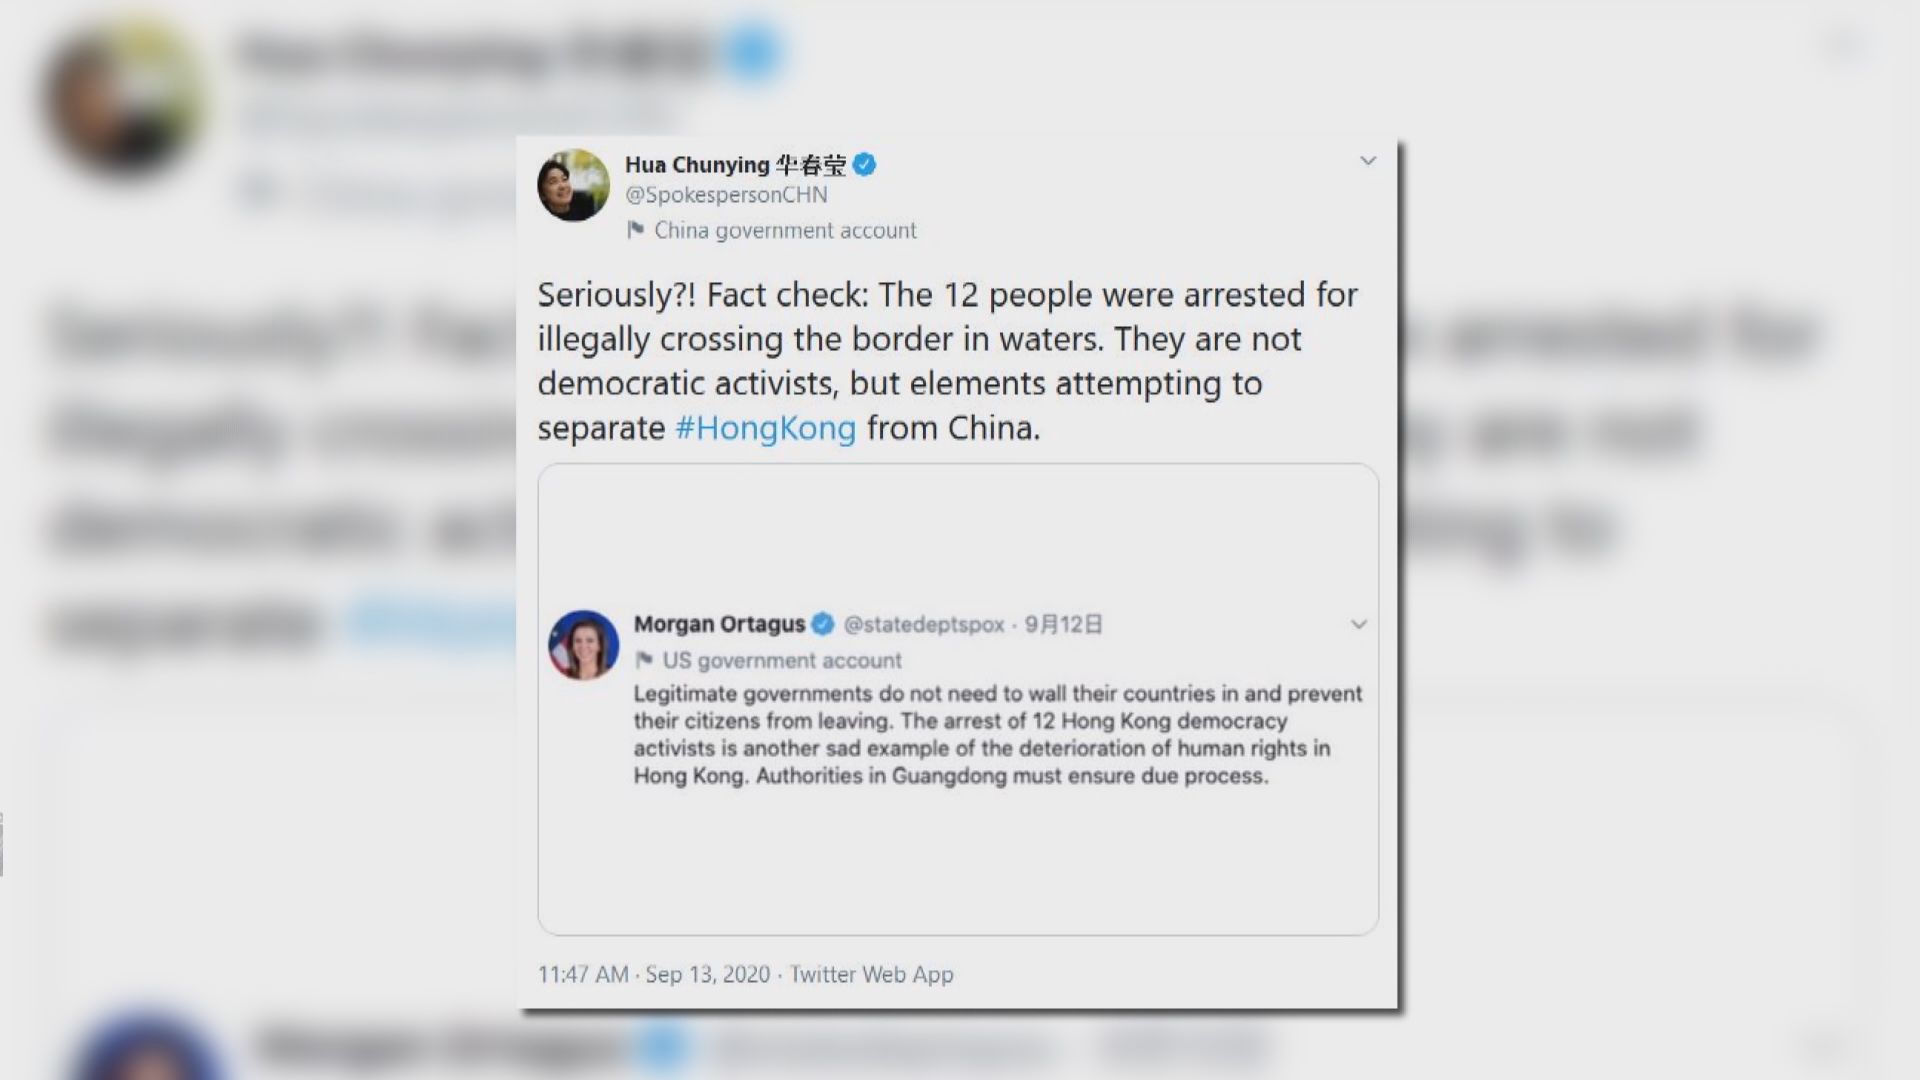
Task: Click the verified badge beside Morgan Ortagus
Action: coord(822,624)
